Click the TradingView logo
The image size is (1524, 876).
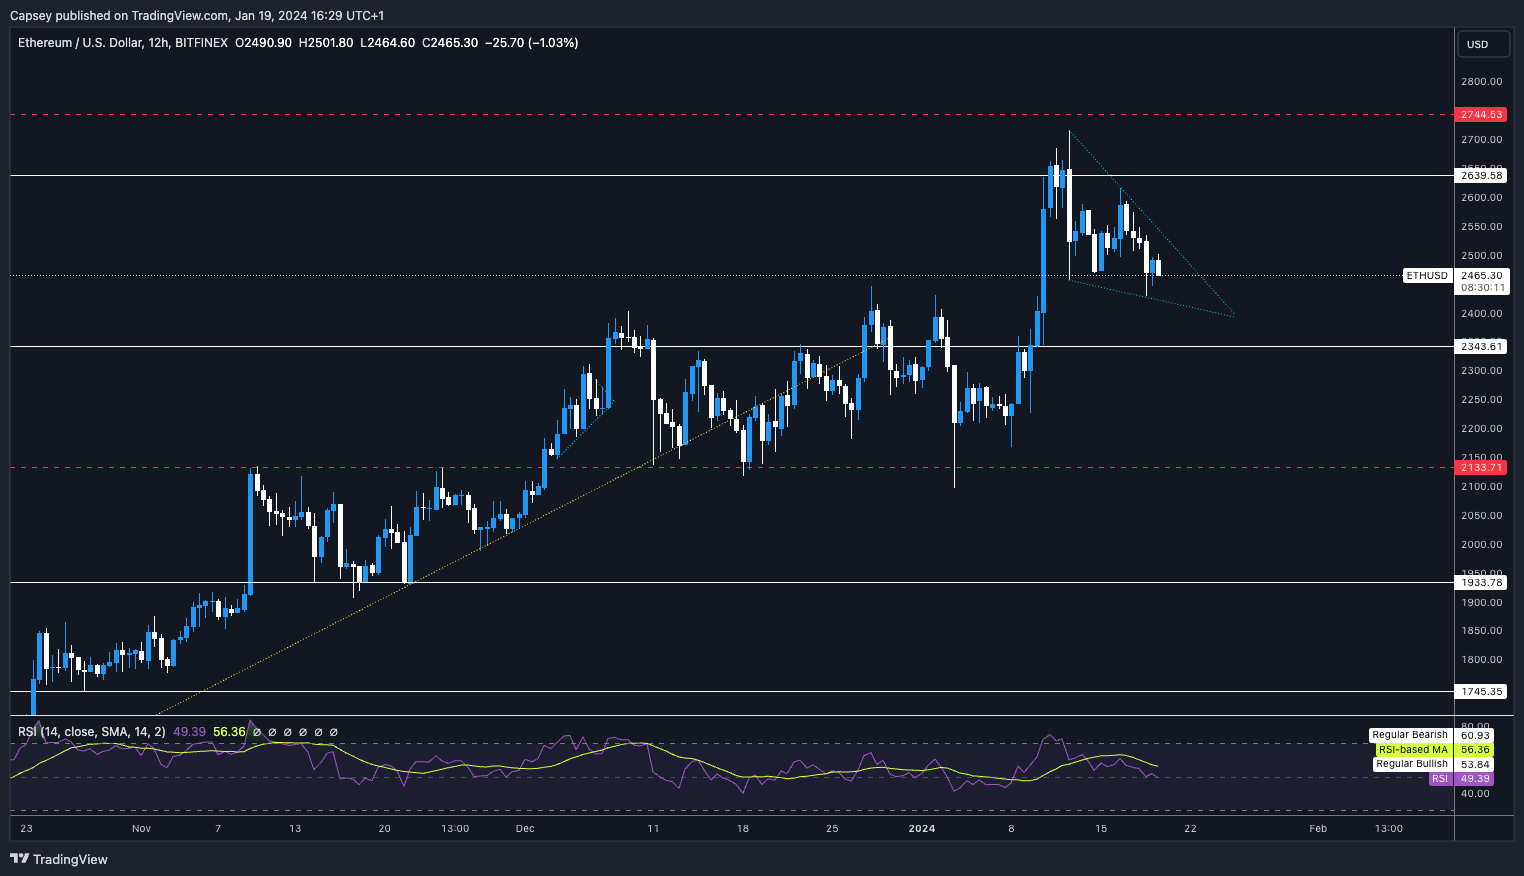(59, 859)
